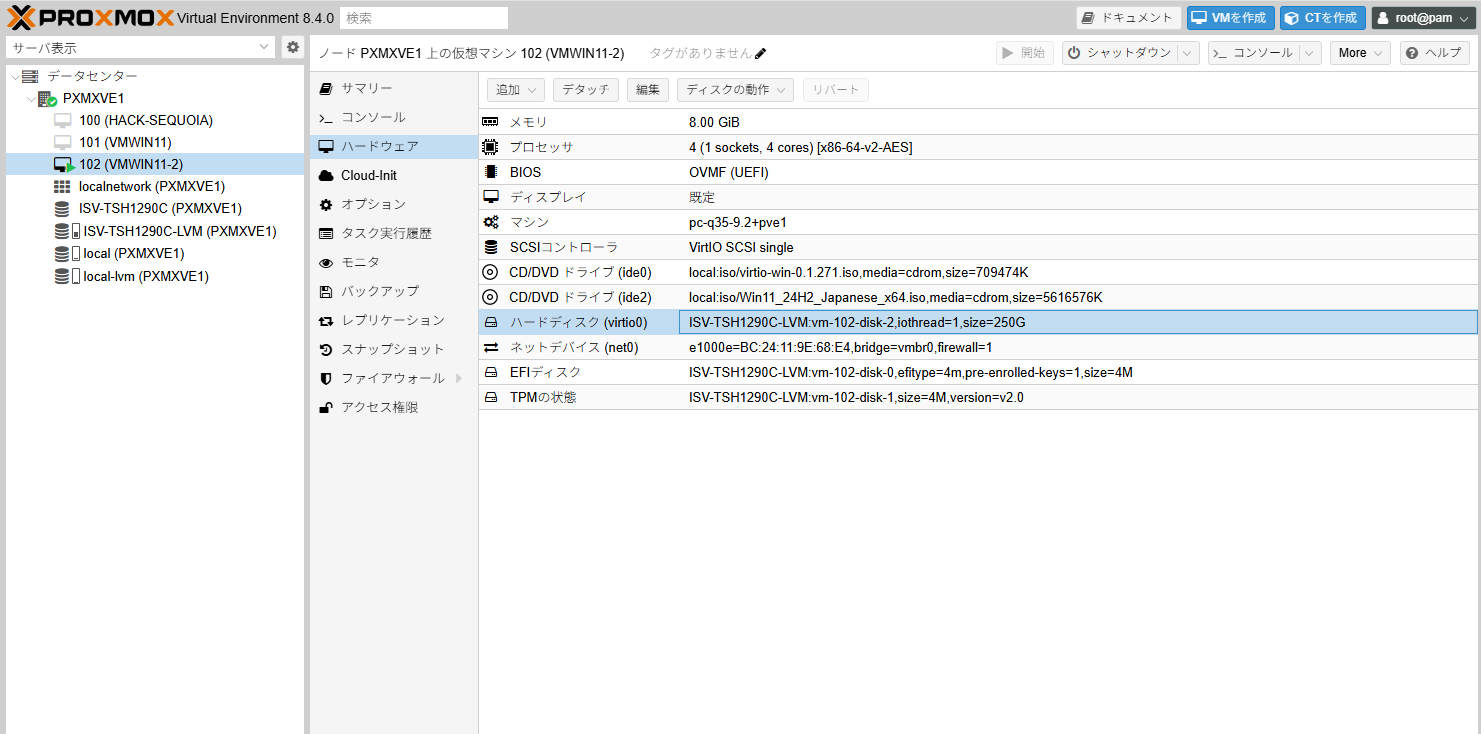Collapse the PXMXVE1 node in tree

(30, 99)
